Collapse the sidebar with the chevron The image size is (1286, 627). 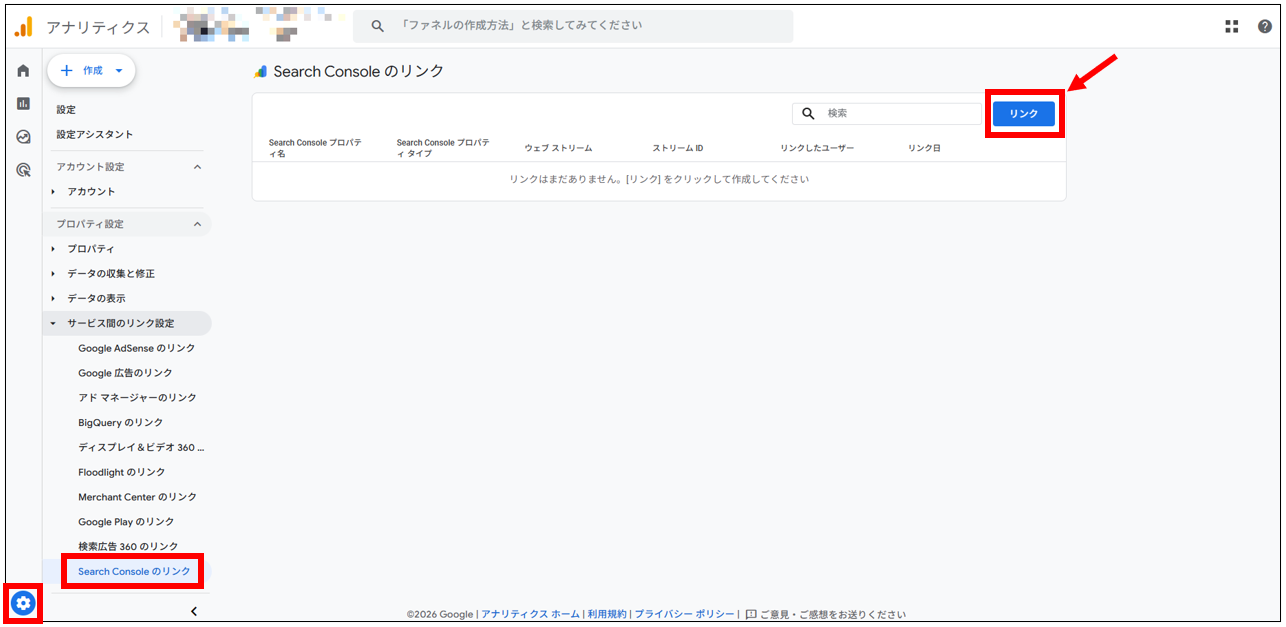click(193, 610)
